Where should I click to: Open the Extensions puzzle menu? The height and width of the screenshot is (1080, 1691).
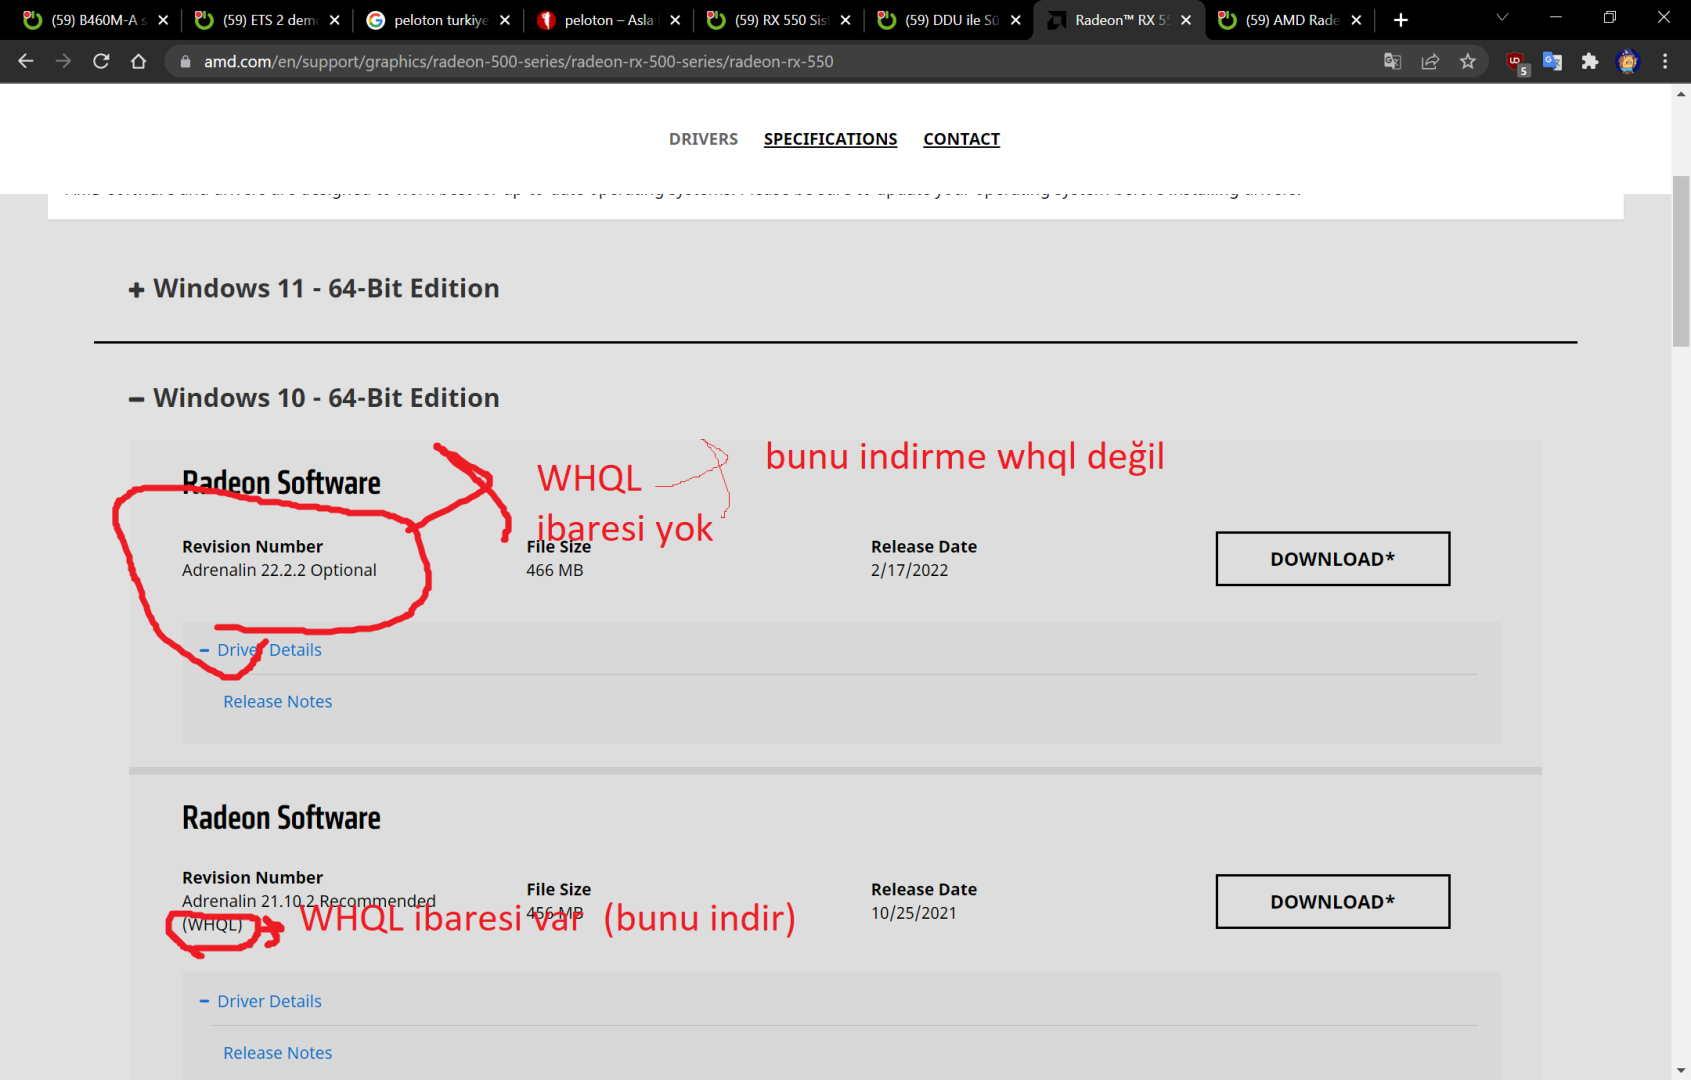(1590, 61)
